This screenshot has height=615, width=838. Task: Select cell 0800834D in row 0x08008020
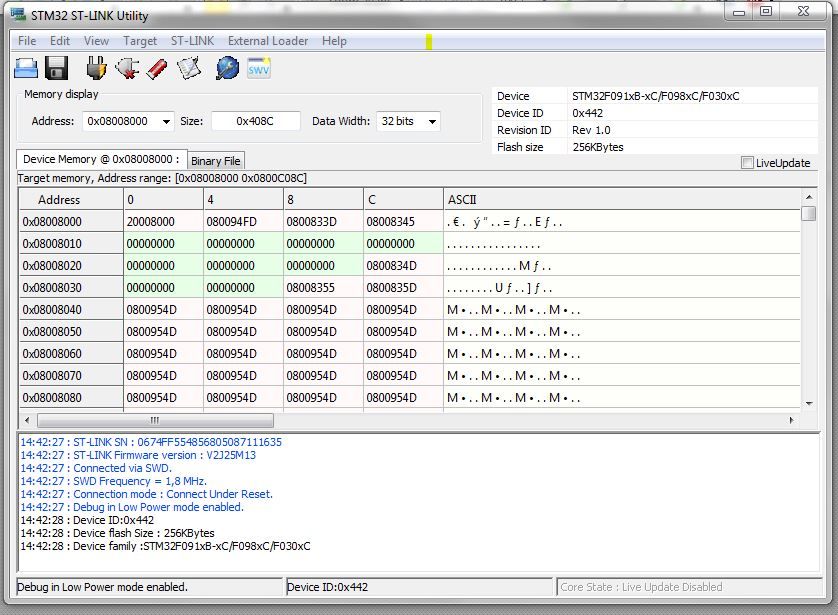404,266
